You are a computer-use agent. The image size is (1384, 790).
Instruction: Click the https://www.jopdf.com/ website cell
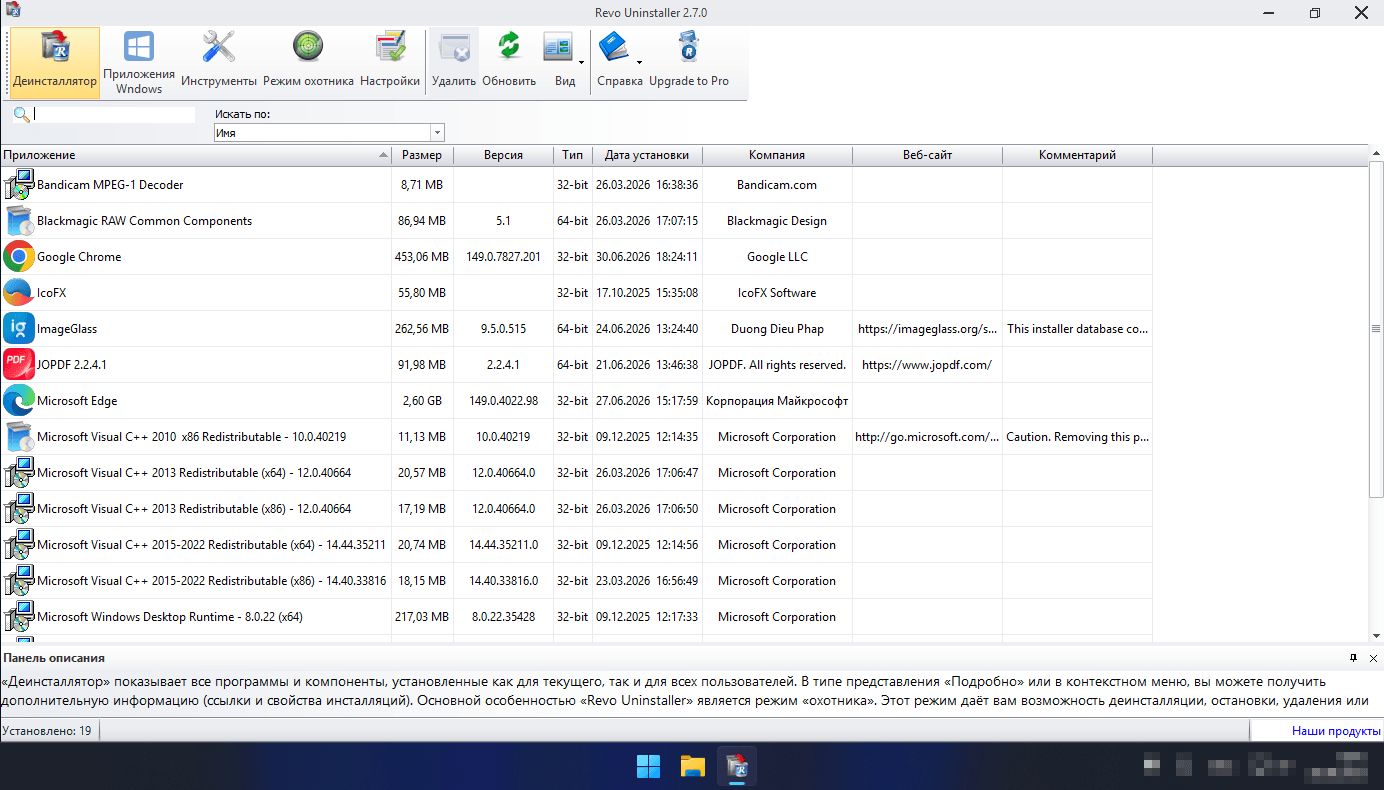tap(927, 365)
